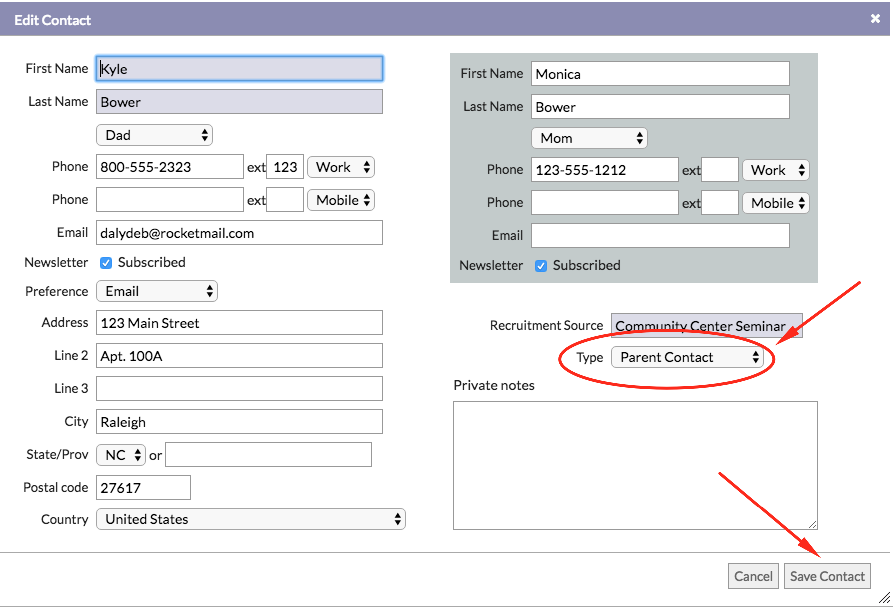Viewport: 893px width, 607px height.
Task: Close the Edit Contact dialog
Action: click(x=875, y=19)
